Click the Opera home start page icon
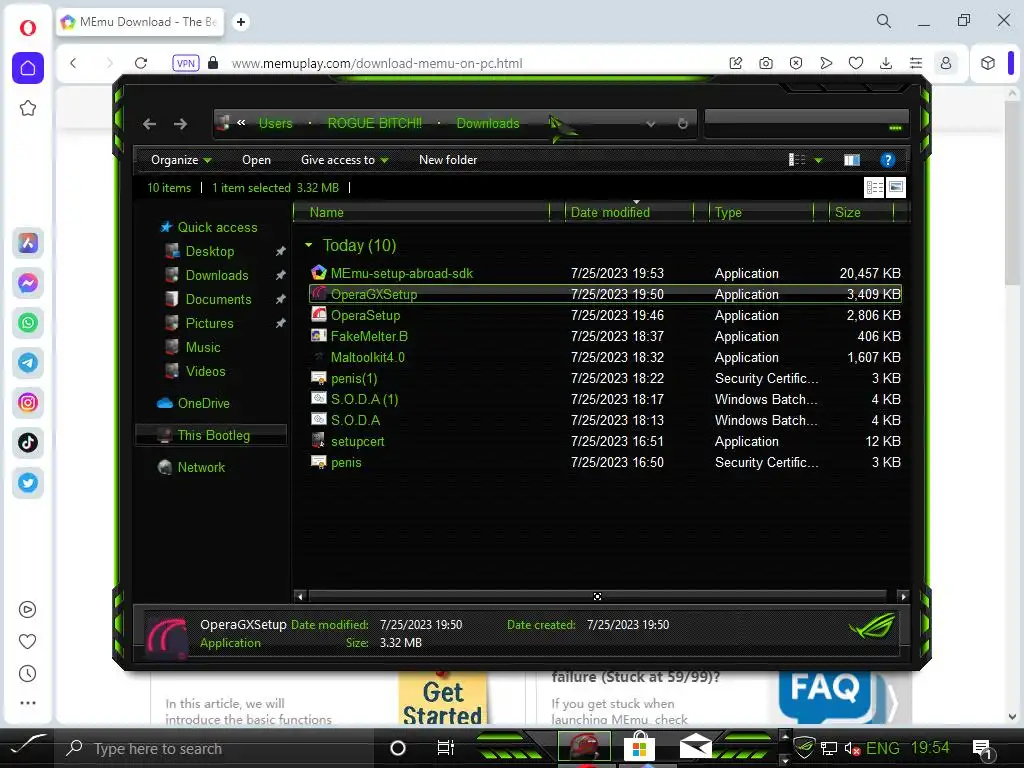1024x768 pixels. [x=27, y=68]
